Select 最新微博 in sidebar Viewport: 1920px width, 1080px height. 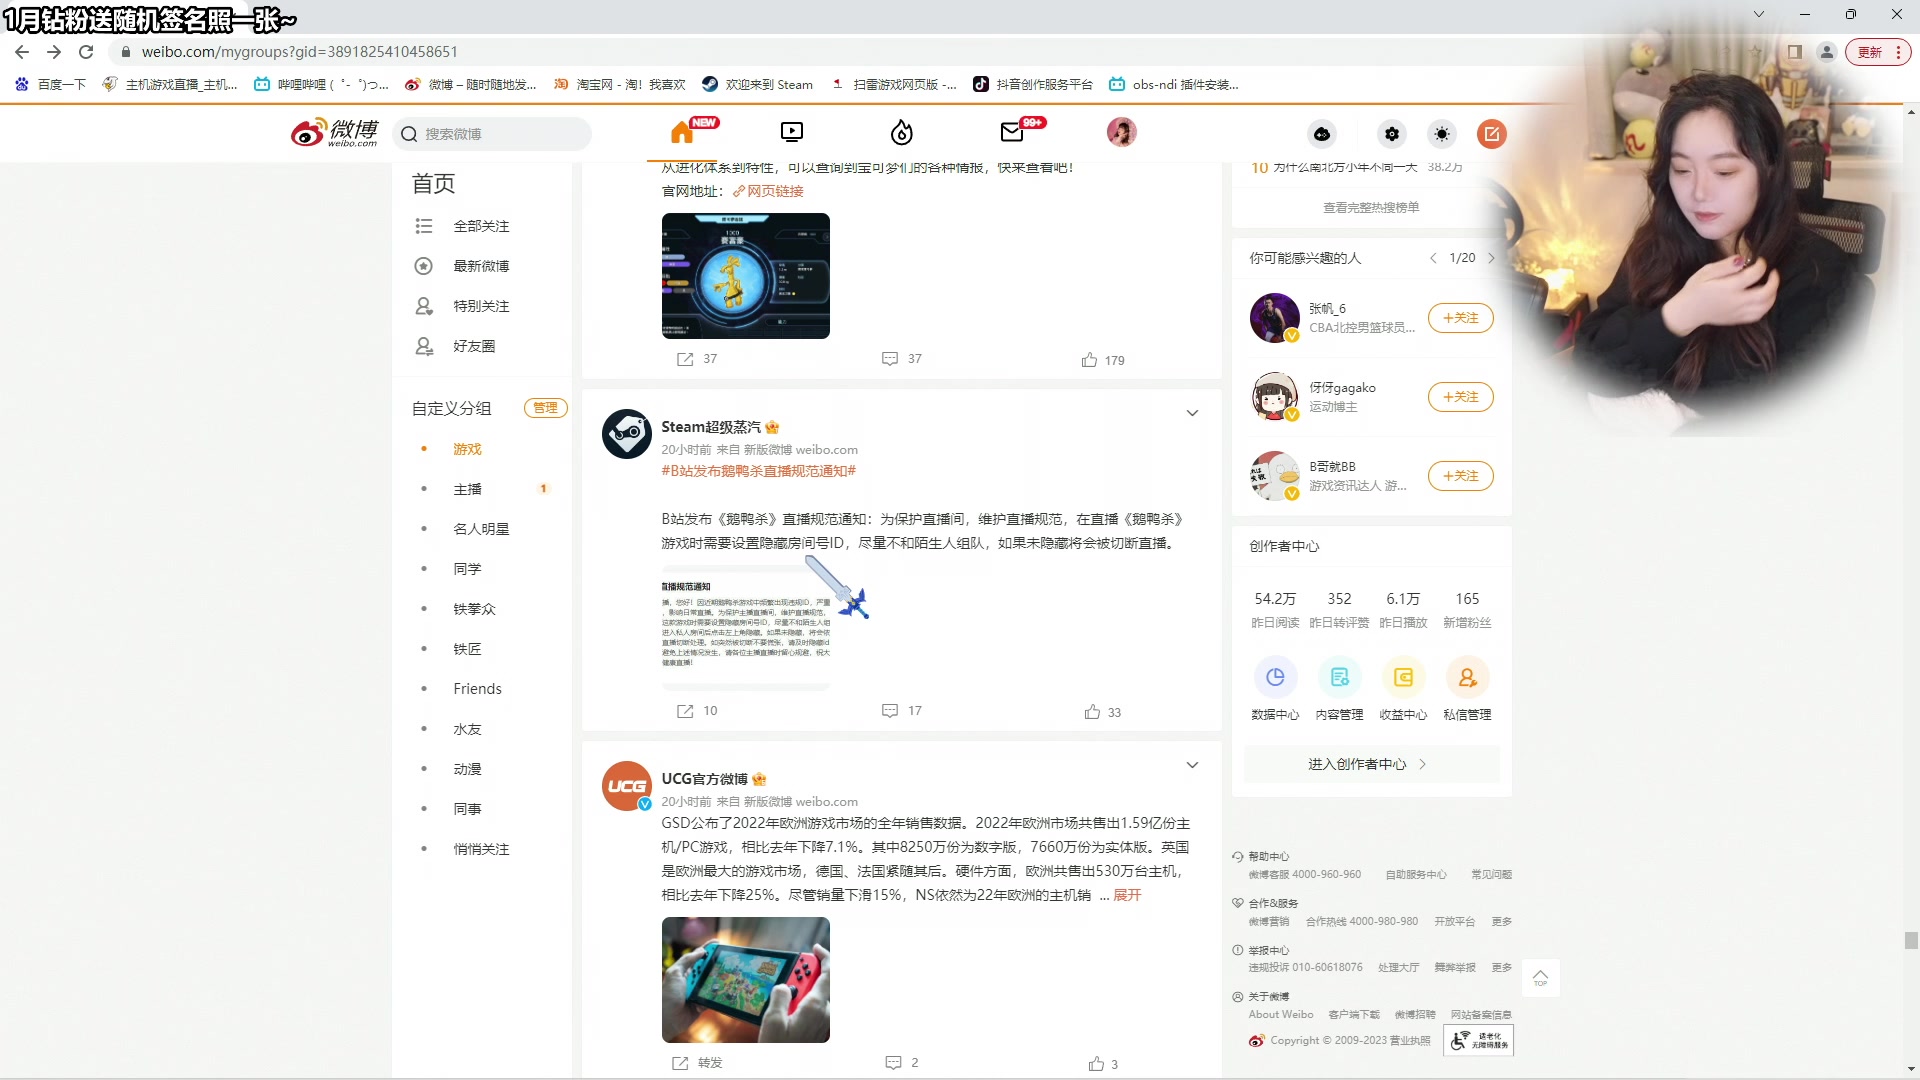[x=481, y=266]
